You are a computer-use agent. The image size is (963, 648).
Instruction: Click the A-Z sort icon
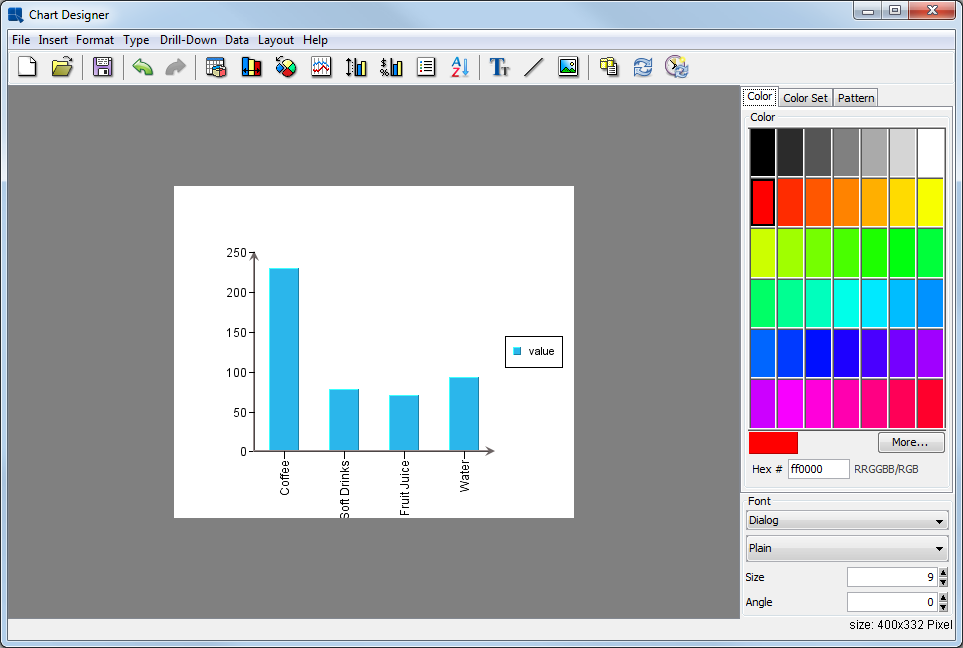point(460,66)
